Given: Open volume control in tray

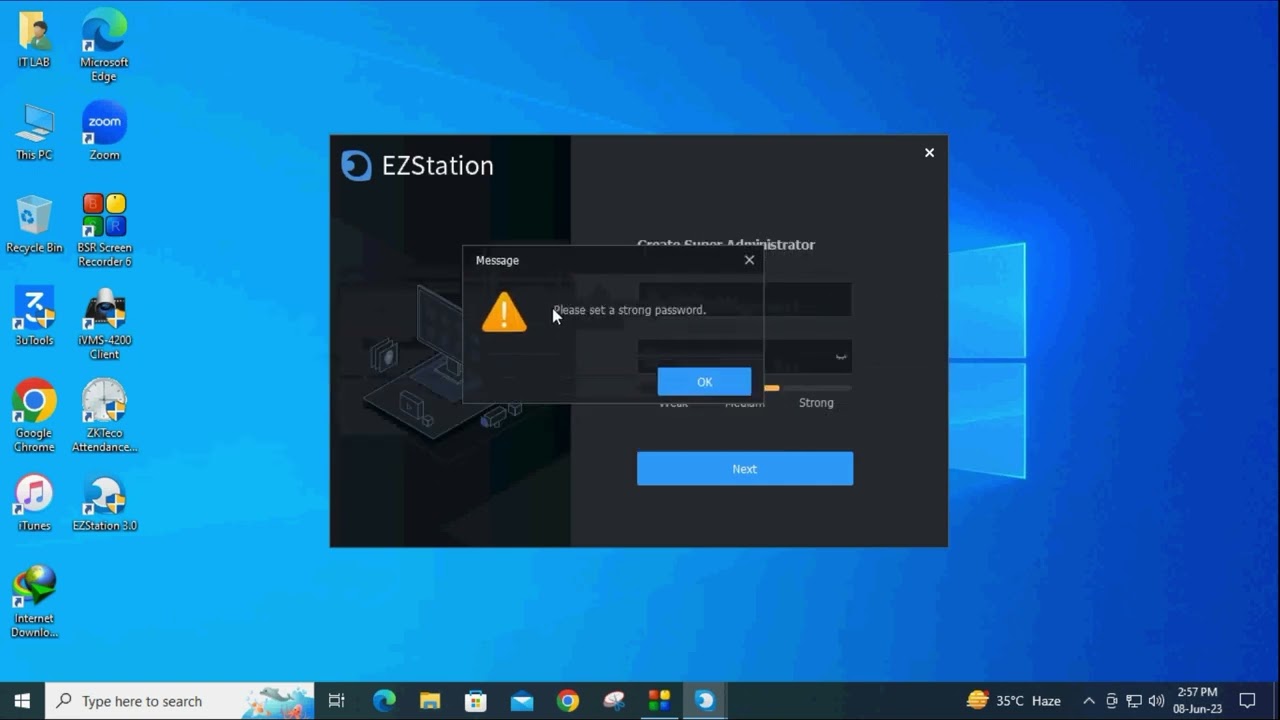Looking at the screenshot, I should point(1157,701).
